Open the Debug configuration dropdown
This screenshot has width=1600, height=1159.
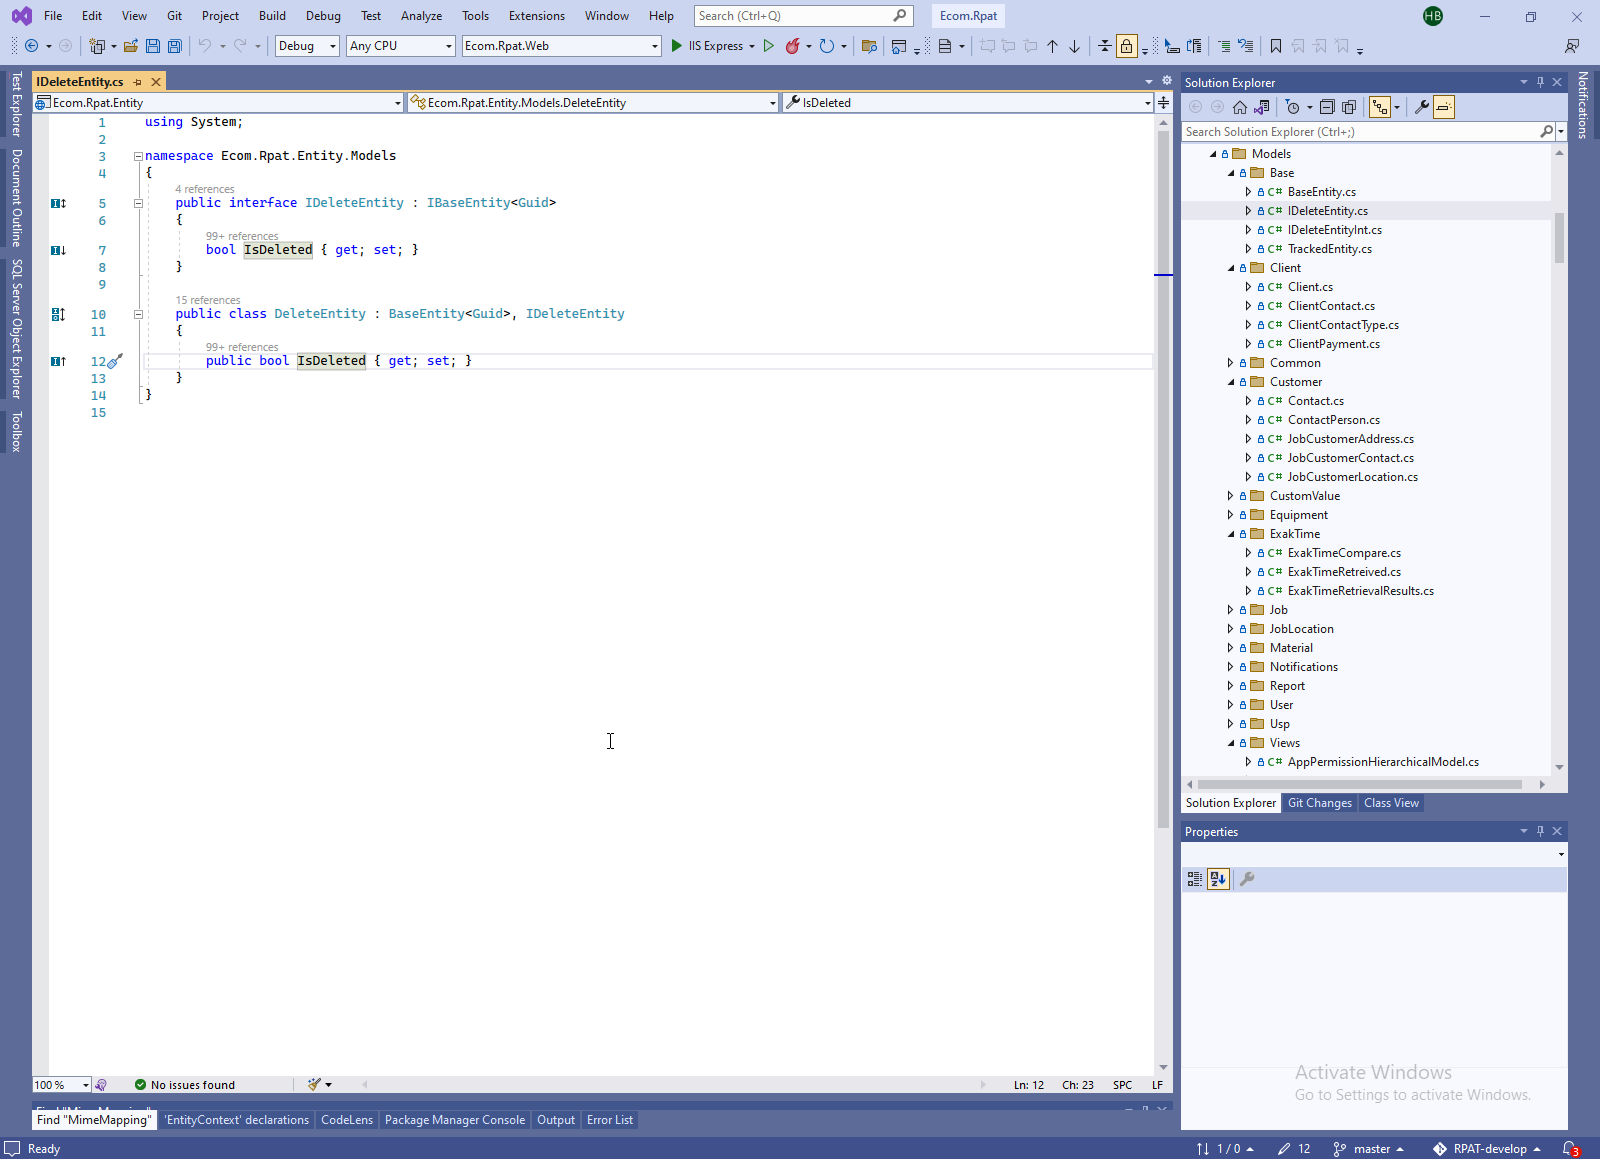coord(307,46)
